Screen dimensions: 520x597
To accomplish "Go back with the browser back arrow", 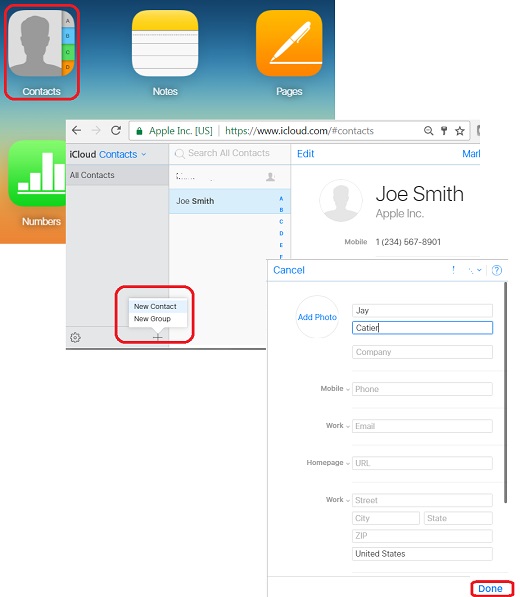I will (77, 131).
